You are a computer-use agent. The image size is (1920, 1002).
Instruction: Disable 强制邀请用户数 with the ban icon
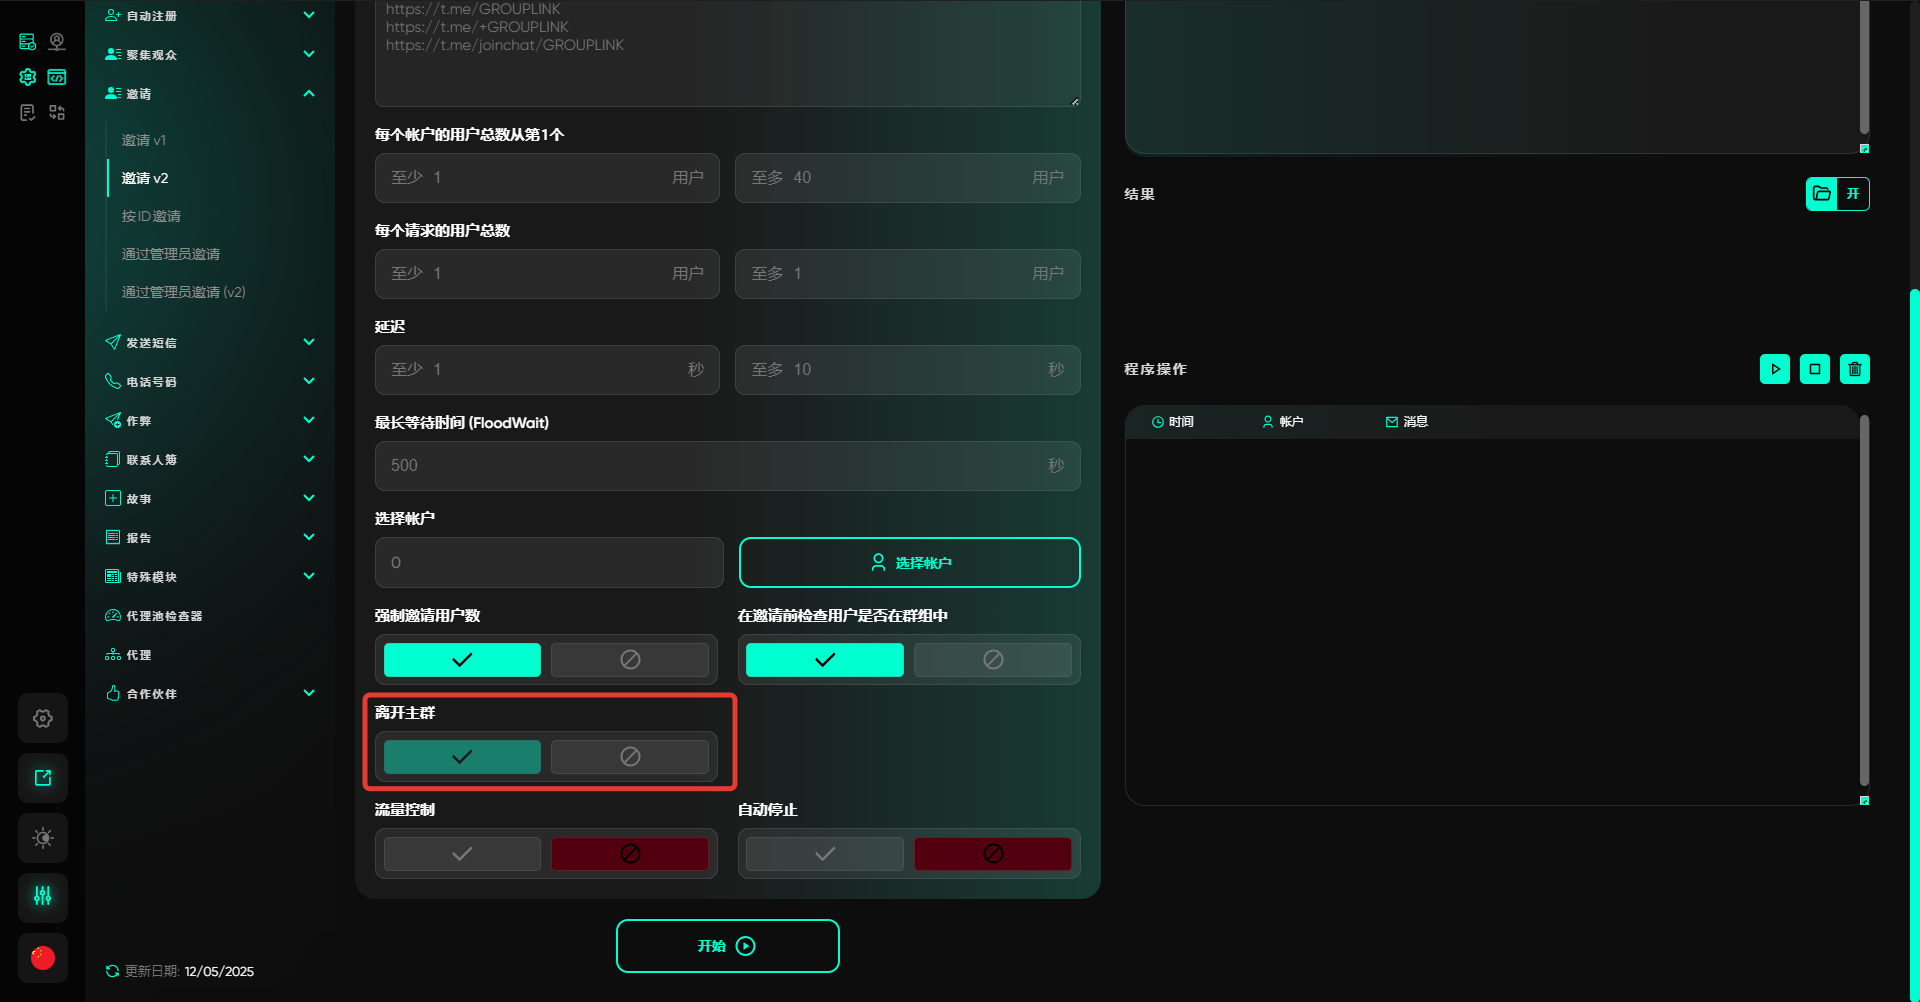pos(630,660)
